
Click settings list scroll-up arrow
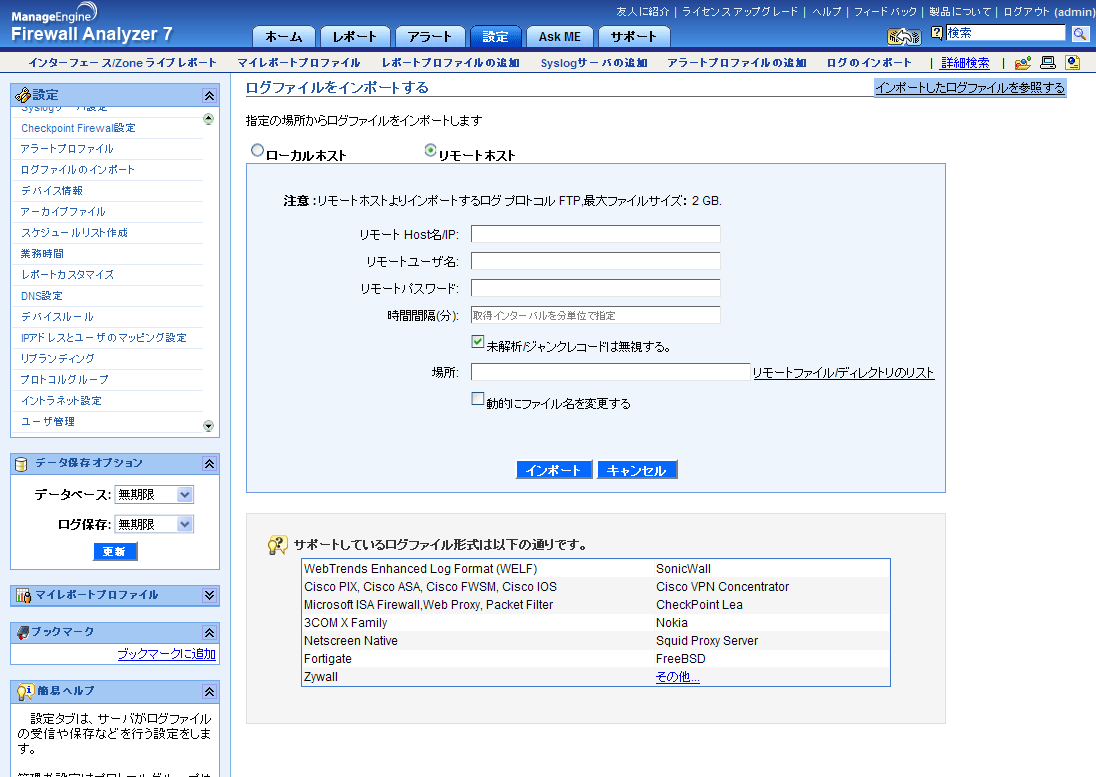(208, 119)
